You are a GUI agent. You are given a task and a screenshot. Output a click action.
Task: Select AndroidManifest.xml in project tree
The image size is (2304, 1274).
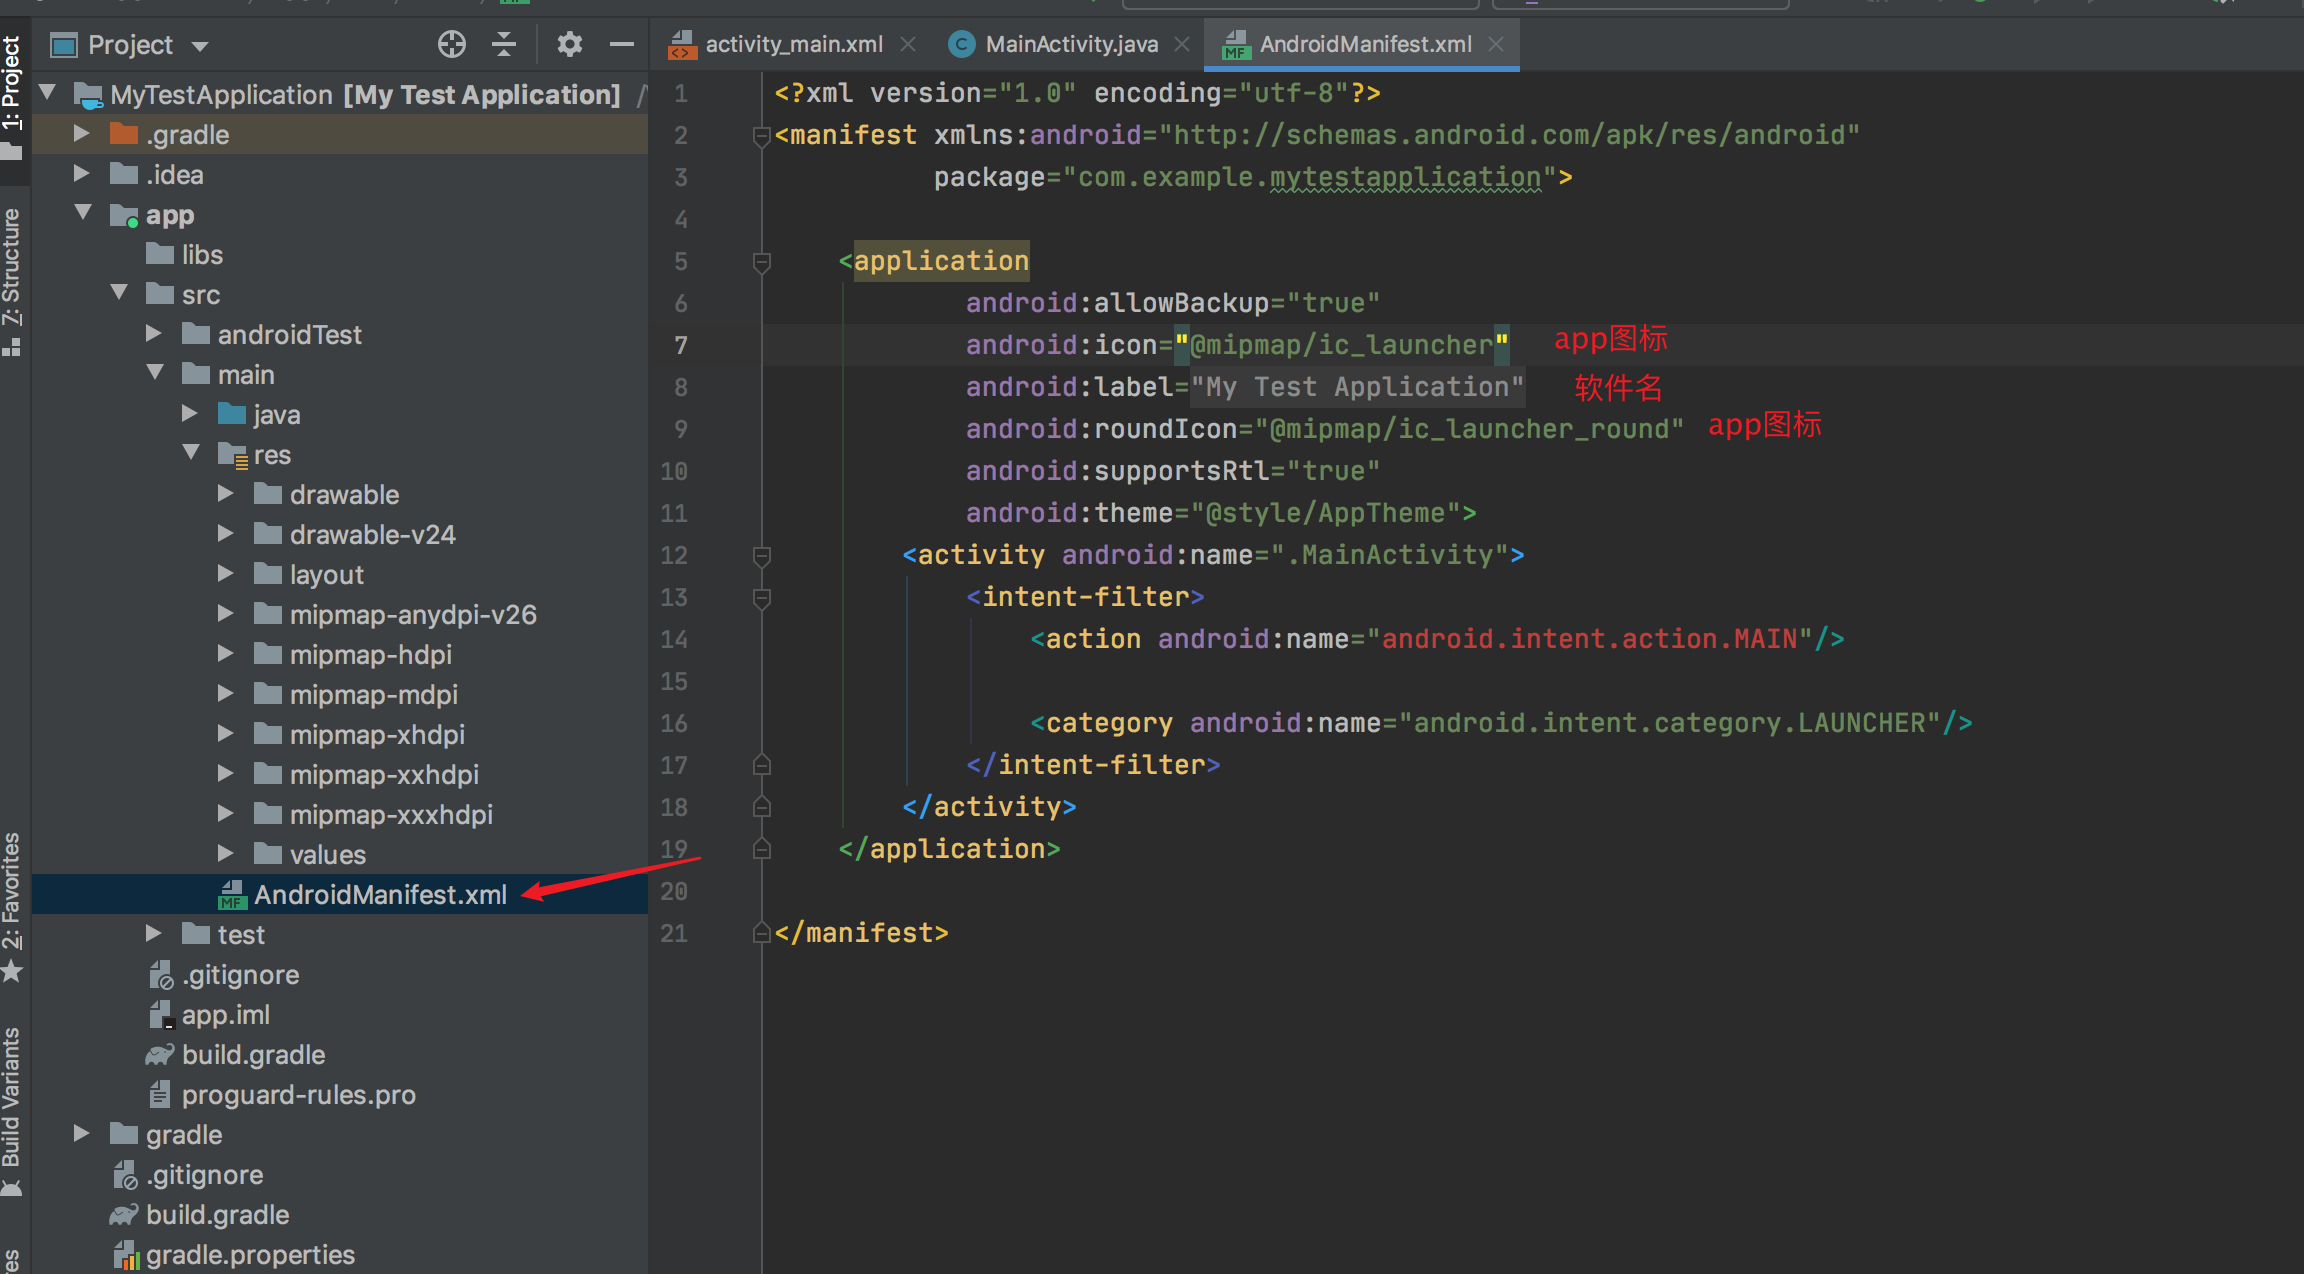point(363,894)
